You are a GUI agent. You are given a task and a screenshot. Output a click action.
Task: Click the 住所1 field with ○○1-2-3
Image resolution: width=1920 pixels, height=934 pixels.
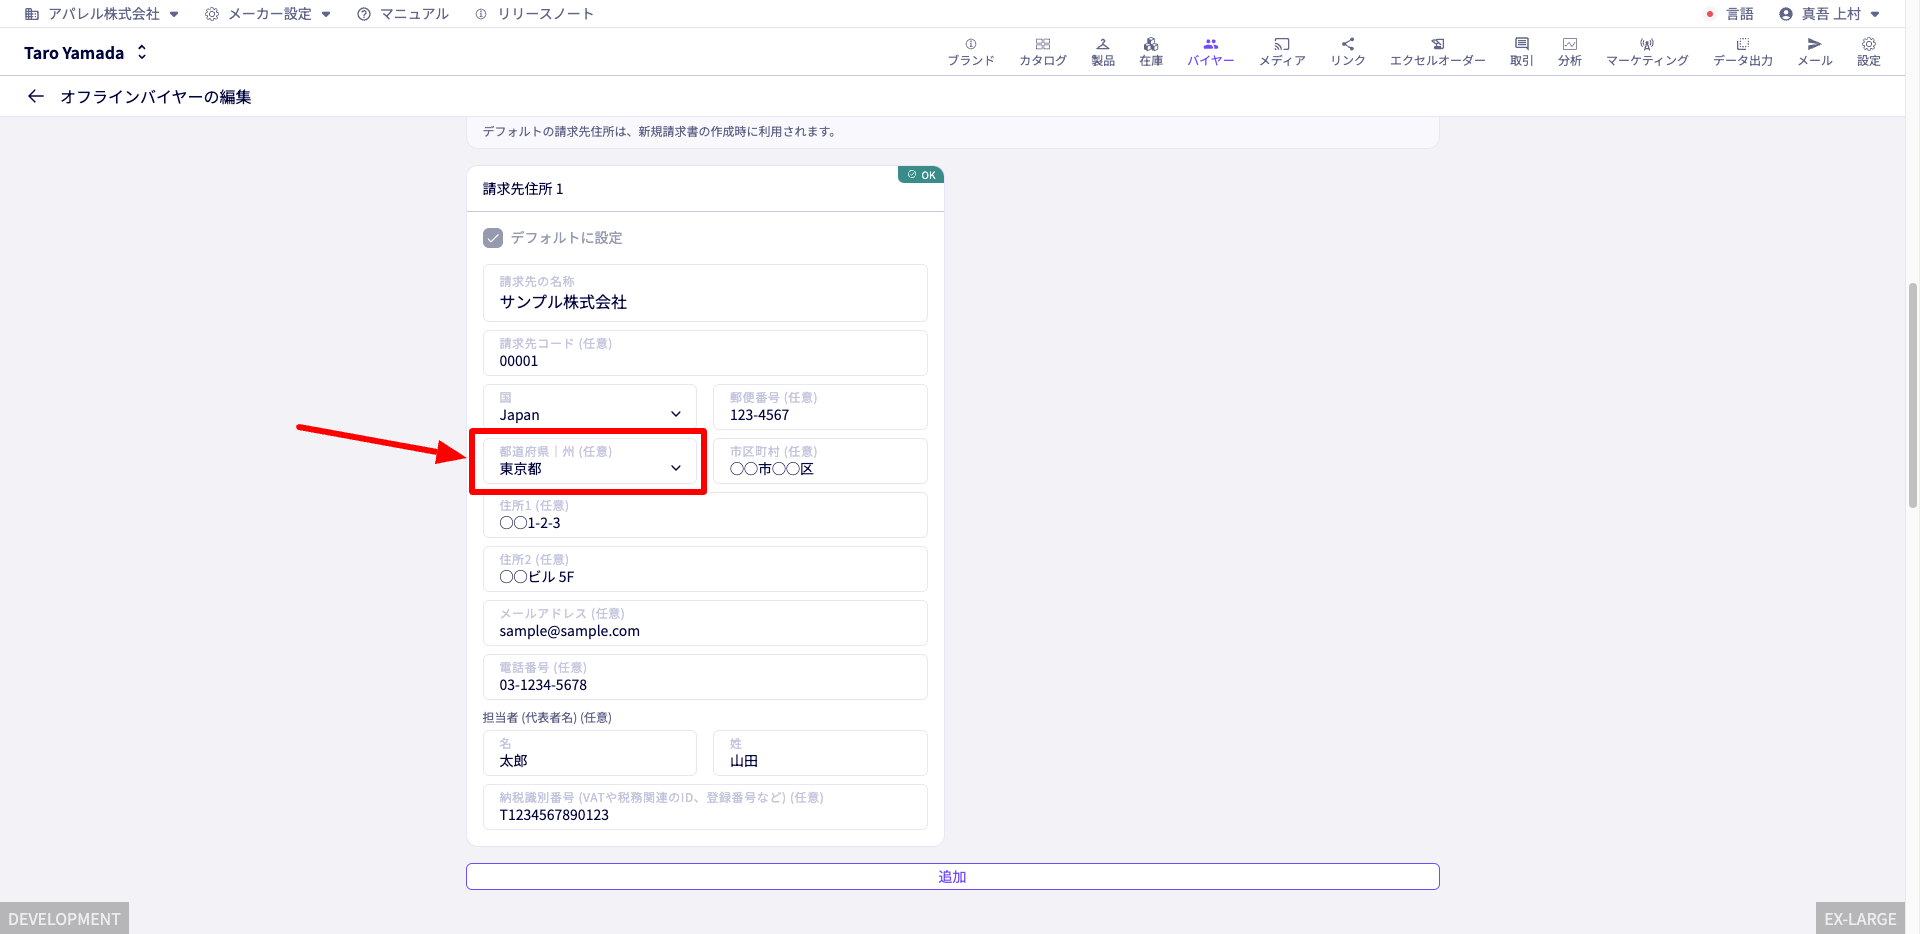pyautogui.click(x=705, y=515)
